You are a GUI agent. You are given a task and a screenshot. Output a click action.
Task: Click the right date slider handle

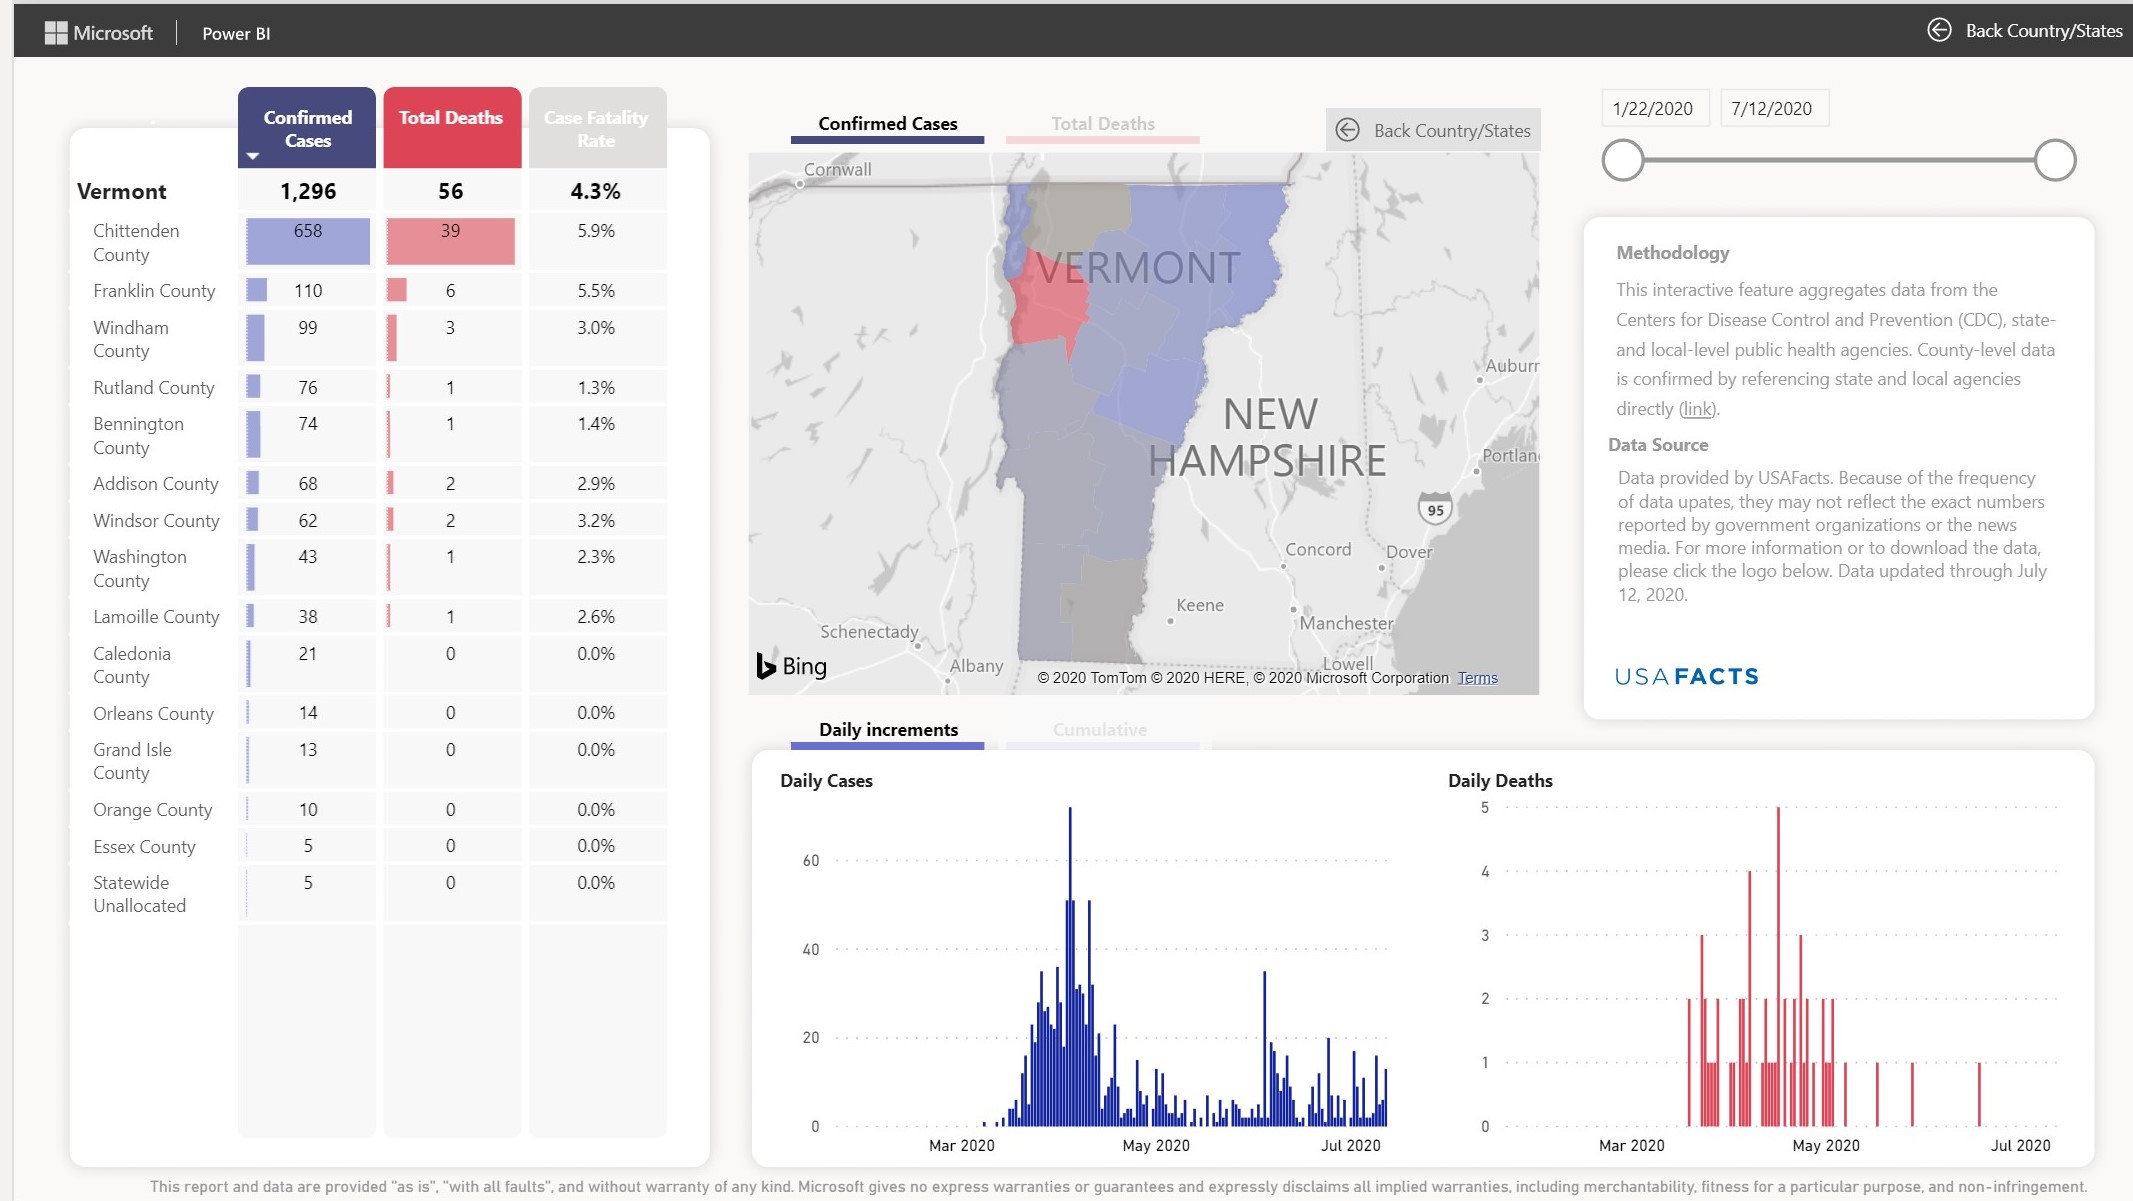pyautogui.click(x=2055, y=160)
